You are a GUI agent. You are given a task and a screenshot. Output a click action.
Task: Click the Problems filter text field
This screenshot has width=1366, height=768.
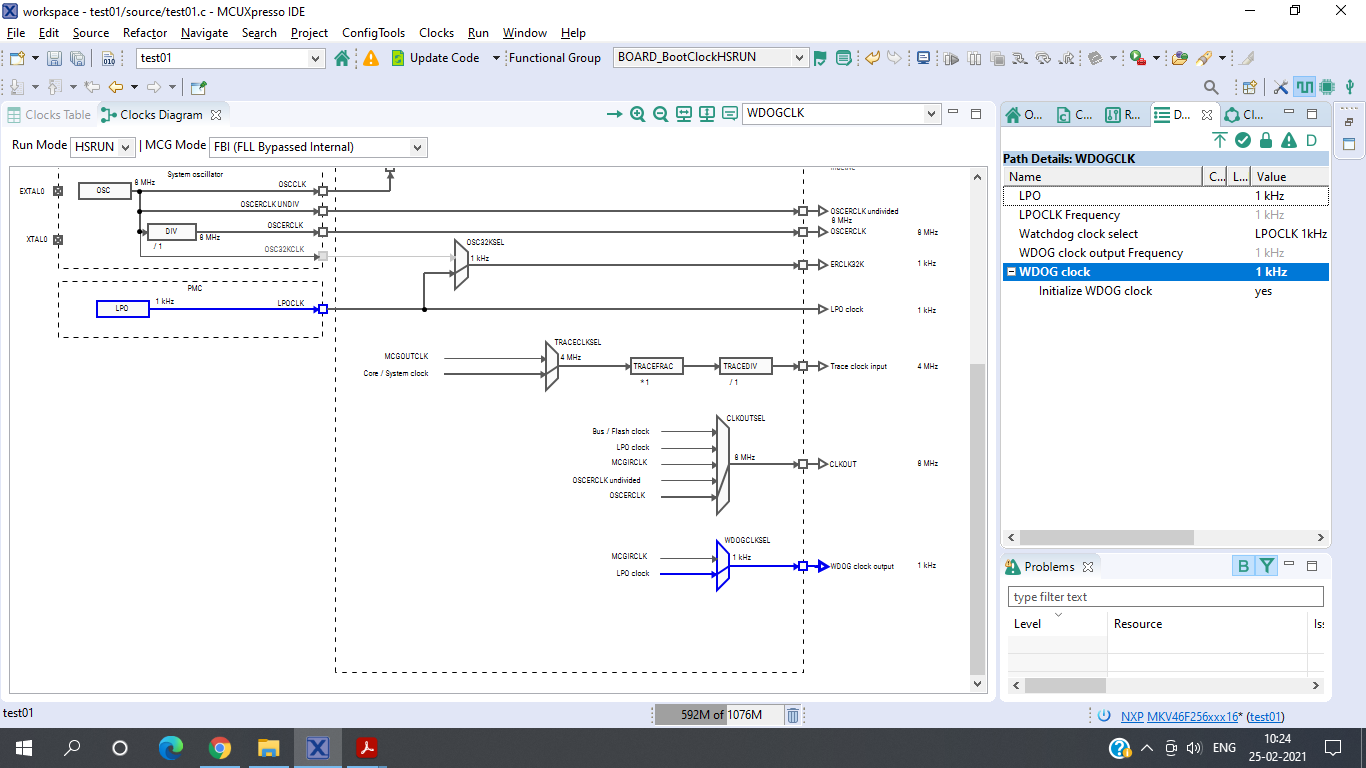1165,596
